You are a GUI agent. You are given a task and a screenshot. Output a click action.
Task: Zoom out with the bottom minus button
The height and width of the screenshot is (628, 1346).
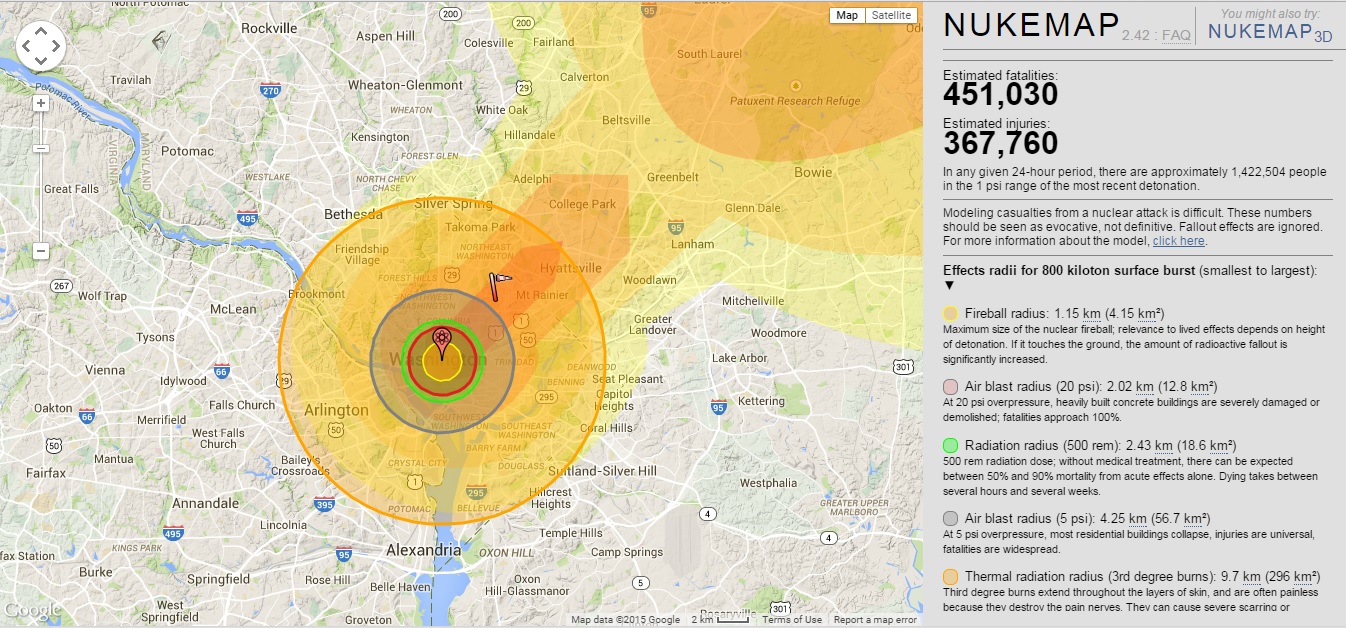(x=41, y=251)
